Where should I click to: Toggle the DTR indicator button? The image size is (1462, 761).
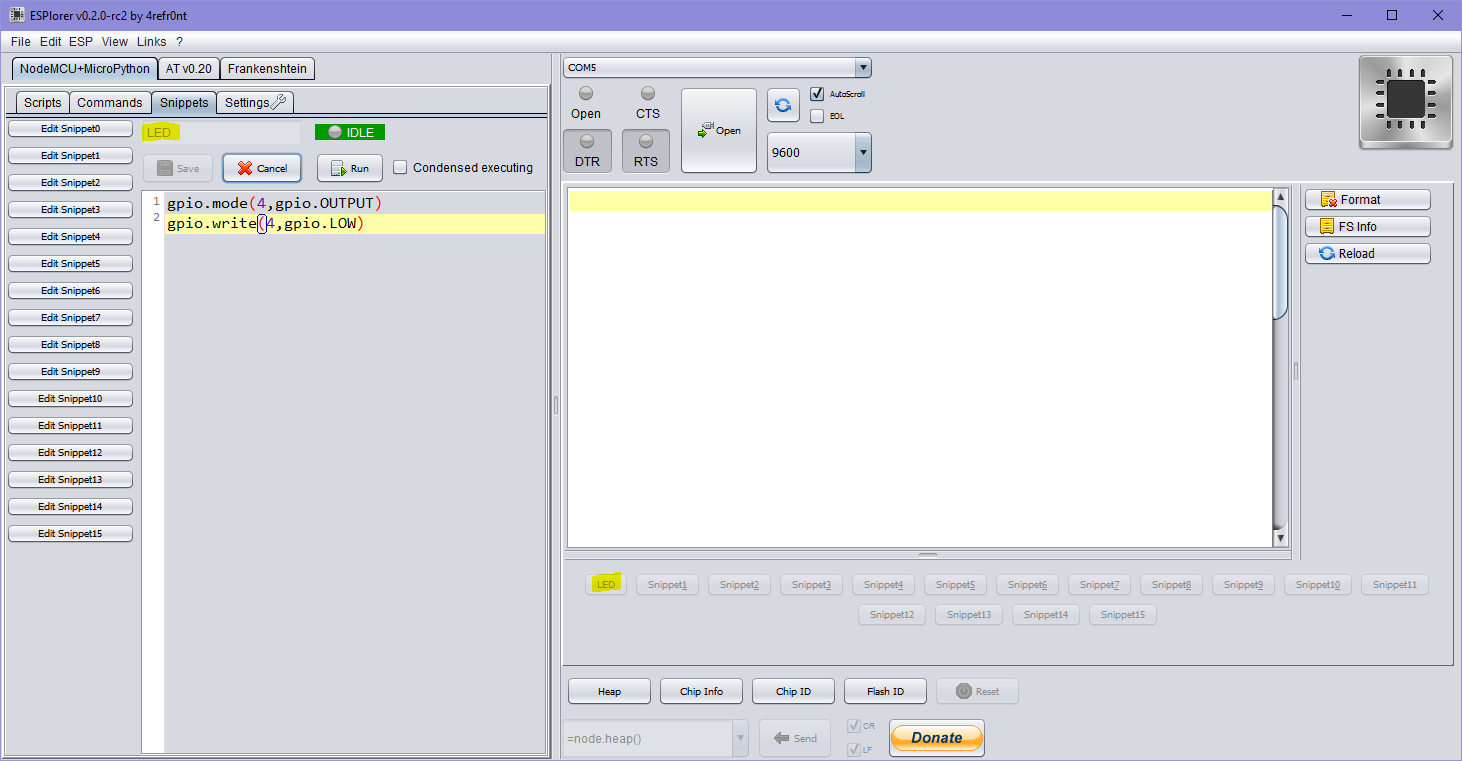point(587,150)
